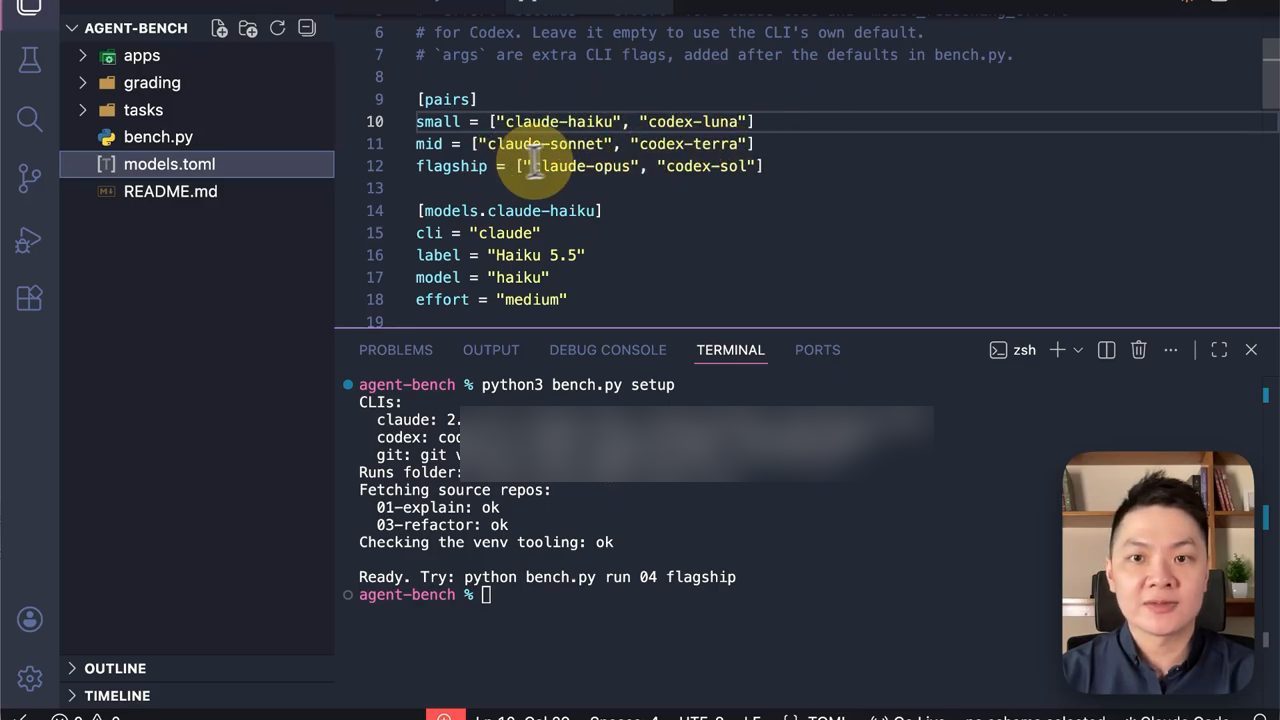Switch to the OUTPUT tab
Viewport: 1280px width, 720px height.
tap(491, 350)
